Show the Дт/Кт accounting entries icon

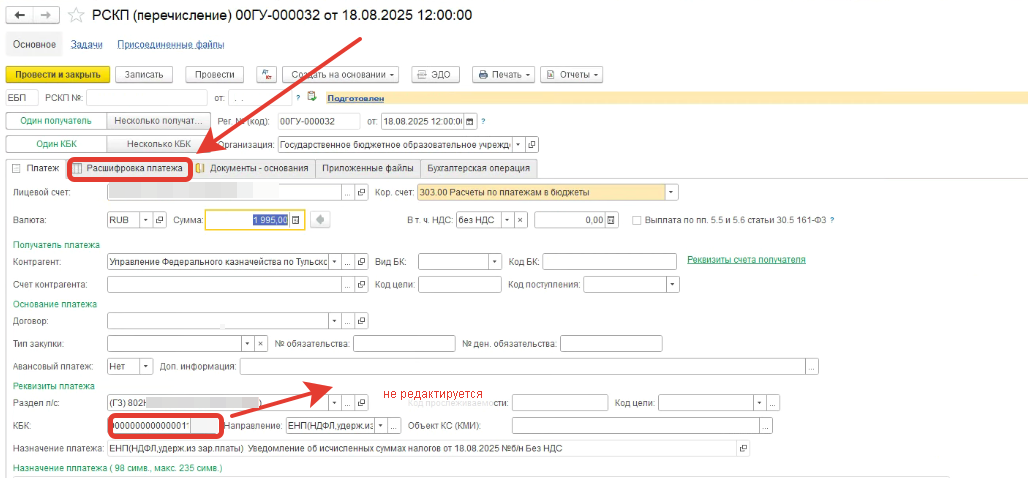pyautogui.click(x=266, y=75)
